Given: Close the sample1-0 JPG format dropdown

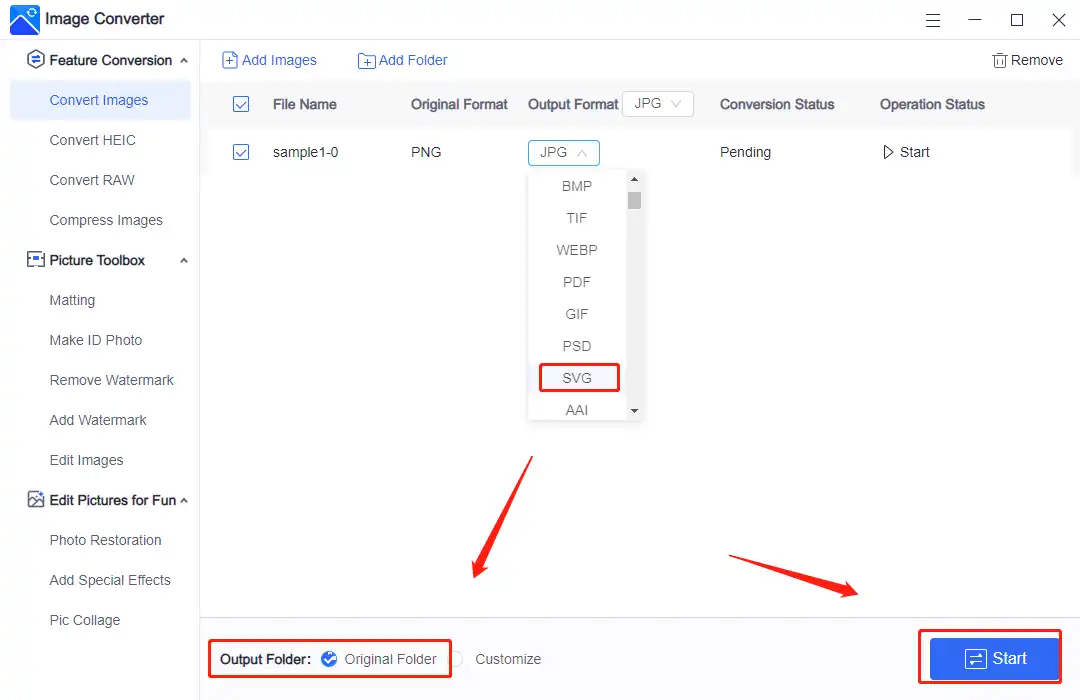Looking at the screenshot, I should pos(563,152).
